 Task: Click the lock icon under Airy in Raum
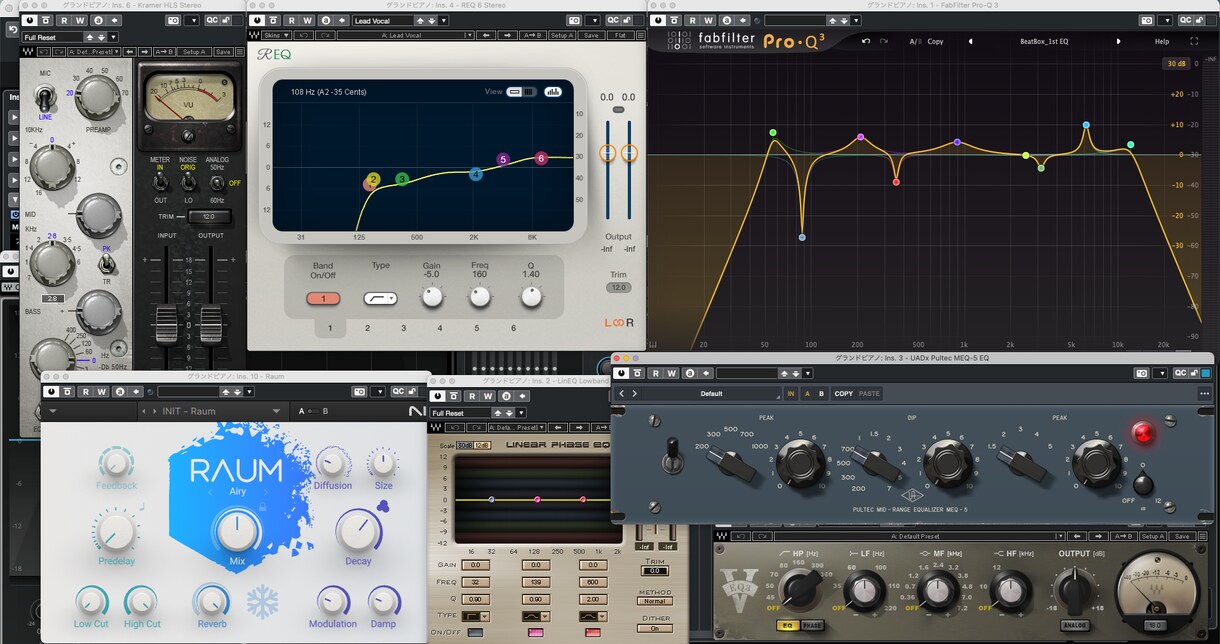tap(262, 506)
